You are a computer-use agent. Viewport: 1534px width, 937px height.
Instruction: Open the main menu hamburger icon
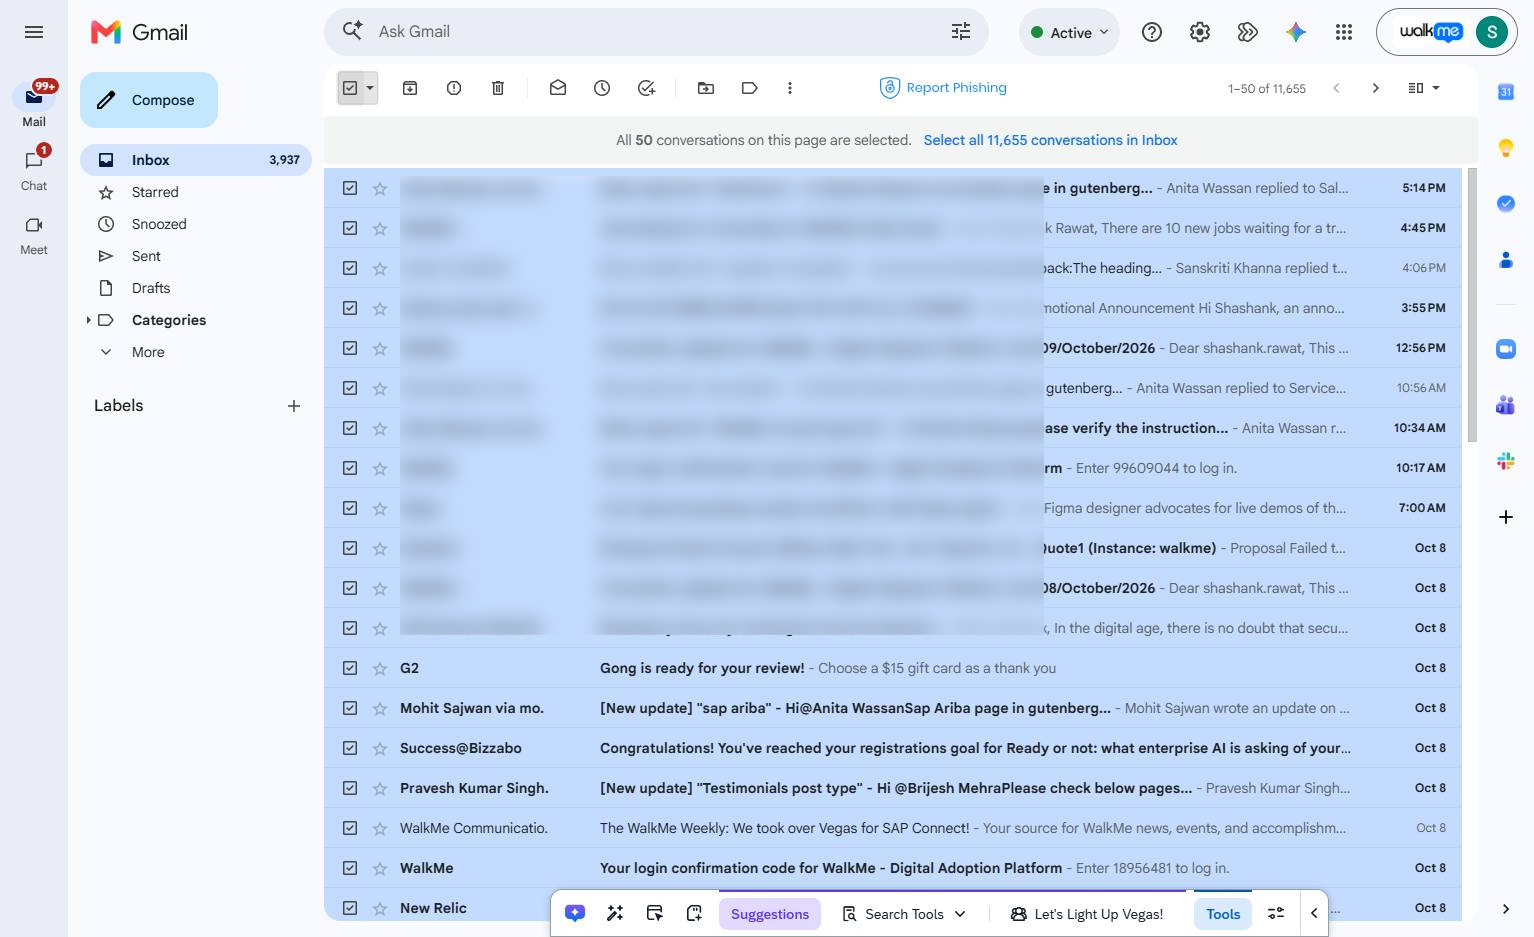pos(34,32)
